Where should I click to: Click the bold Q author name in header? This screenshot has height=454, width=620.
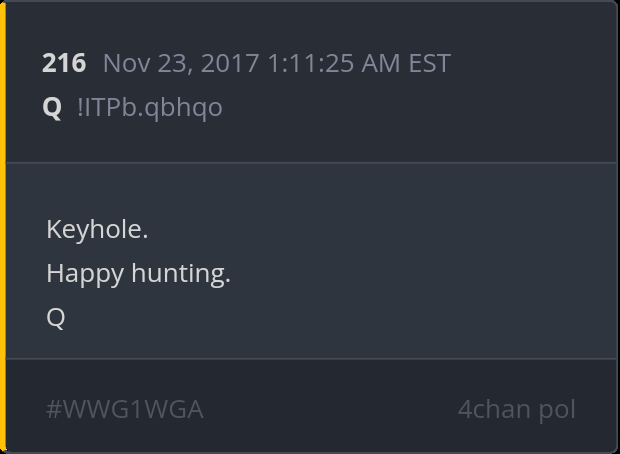pyautogui.click(x=52, y=107)
